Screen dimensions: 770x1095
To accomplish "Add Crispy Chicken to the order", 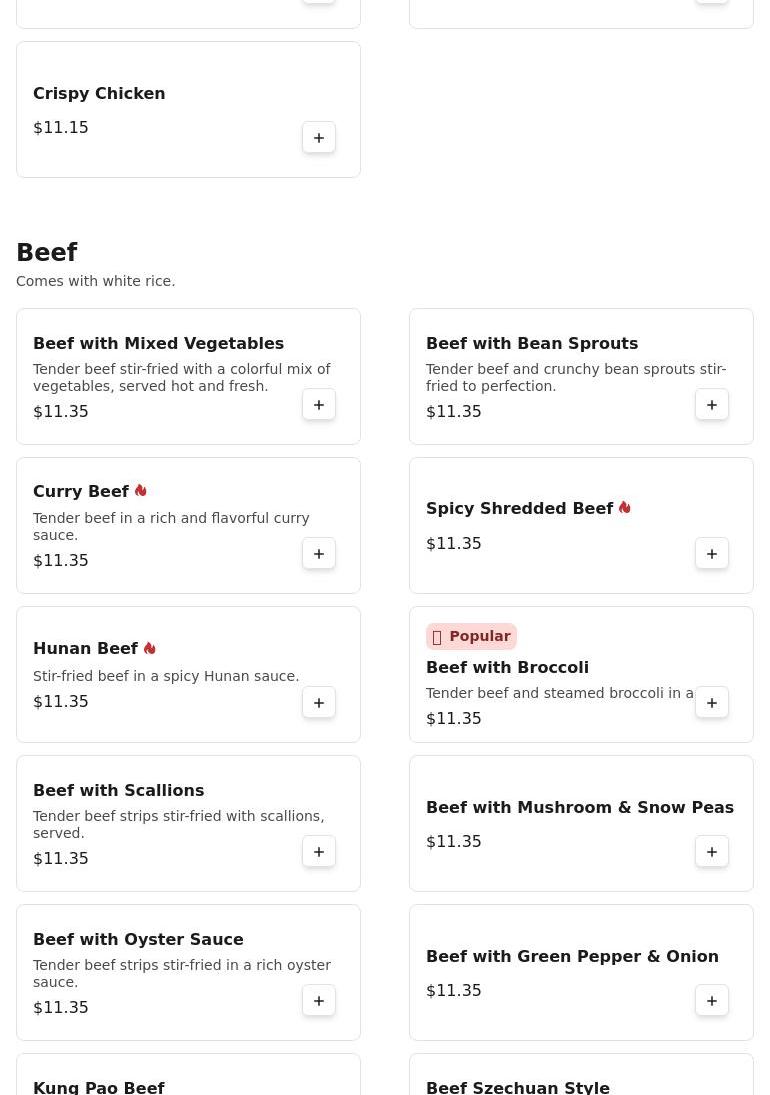I will (x=319, y=138).
